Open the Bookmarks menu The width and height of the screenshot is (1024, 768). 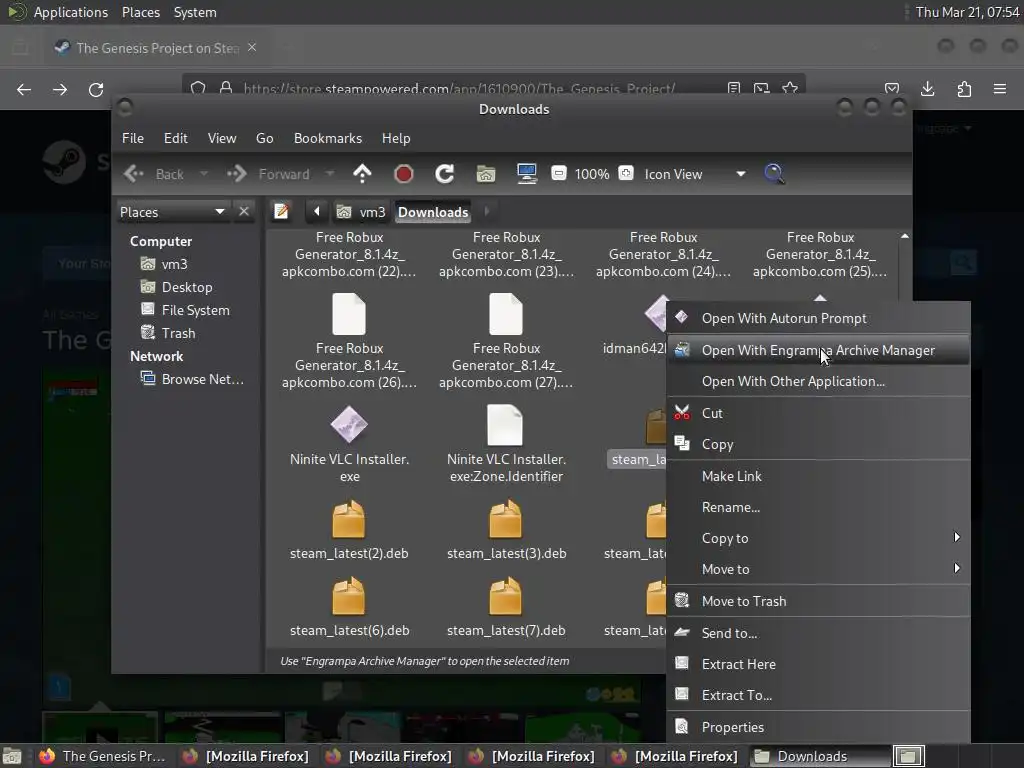328,138
